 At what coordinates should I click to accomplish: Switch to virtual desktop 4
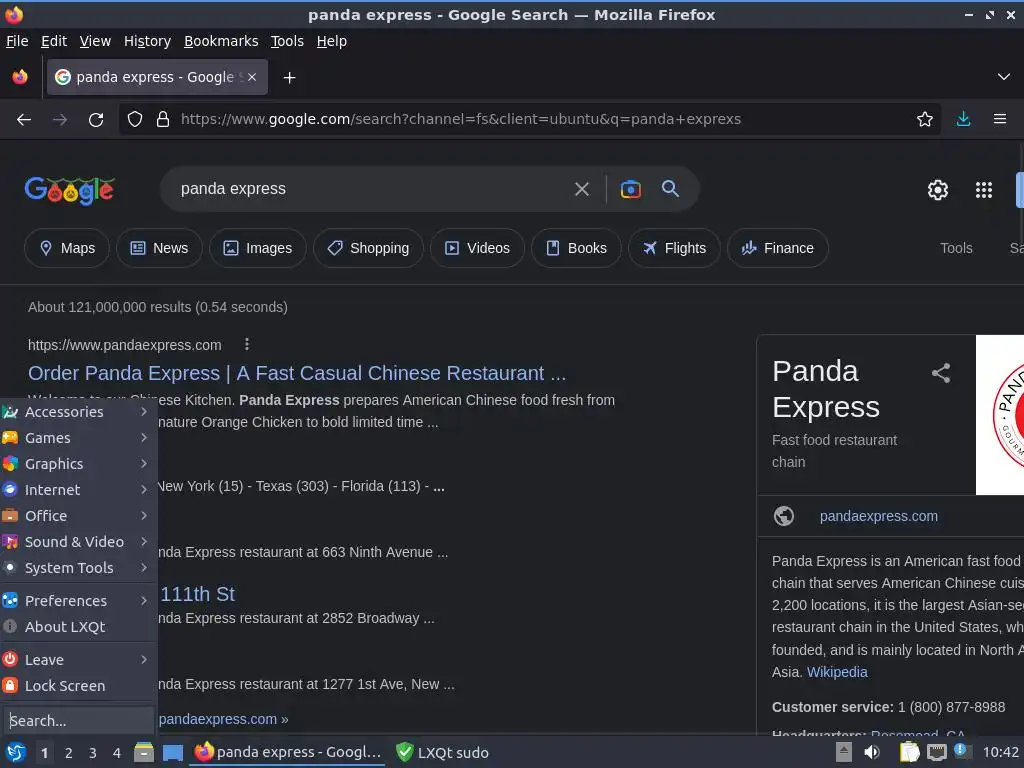pos(117,753)
